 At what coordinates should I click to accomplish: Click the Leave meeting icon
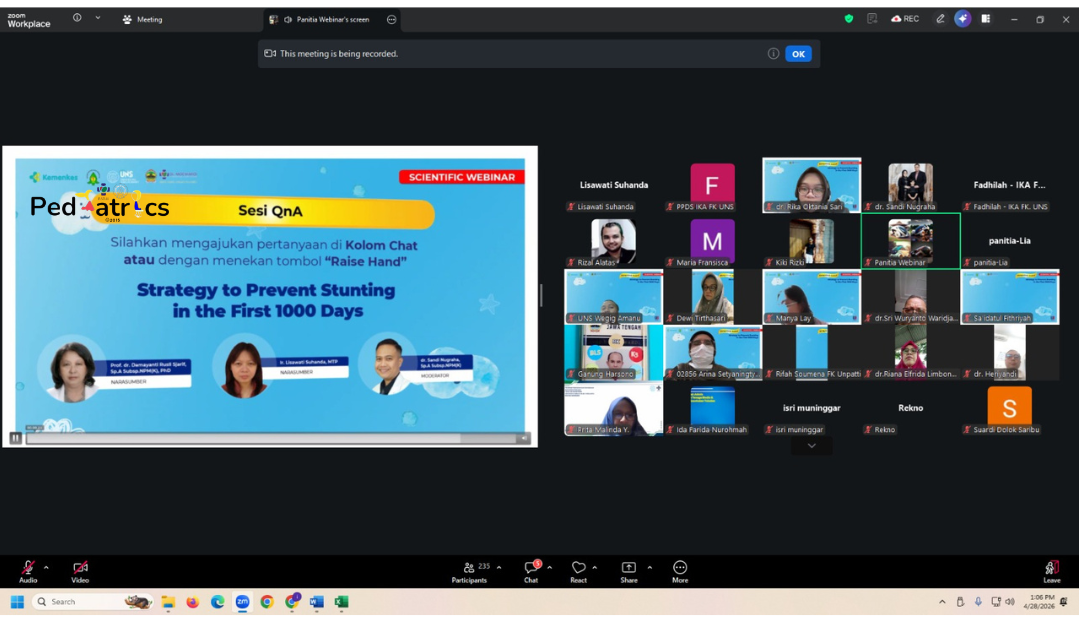pyautogui.click(x=1052, y=568)
